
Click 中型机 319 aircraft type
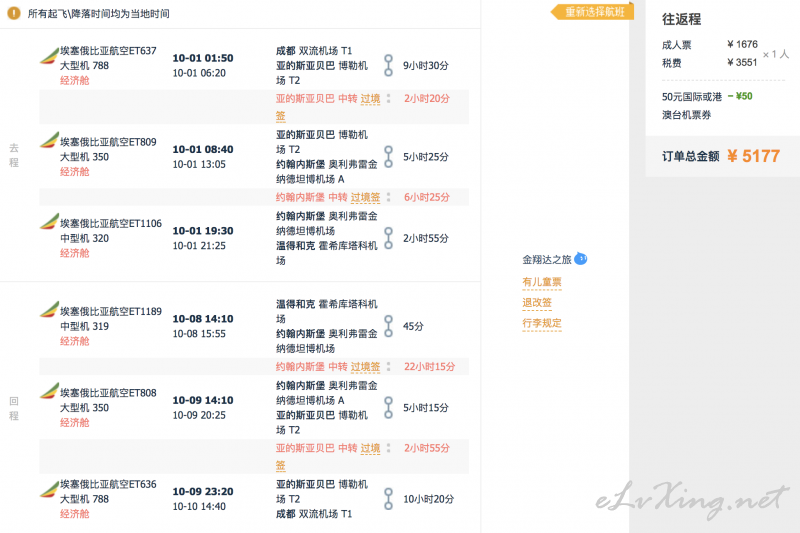pos(84,326)
